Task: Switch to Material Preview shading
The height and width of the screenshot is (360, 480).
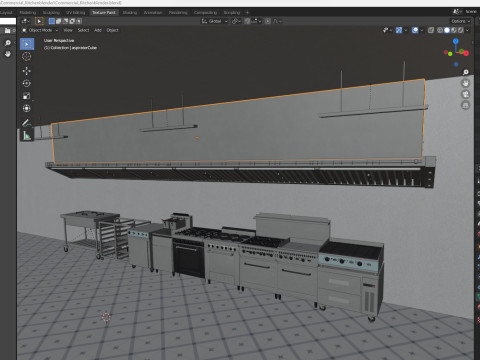Action: tap(454, 30)
